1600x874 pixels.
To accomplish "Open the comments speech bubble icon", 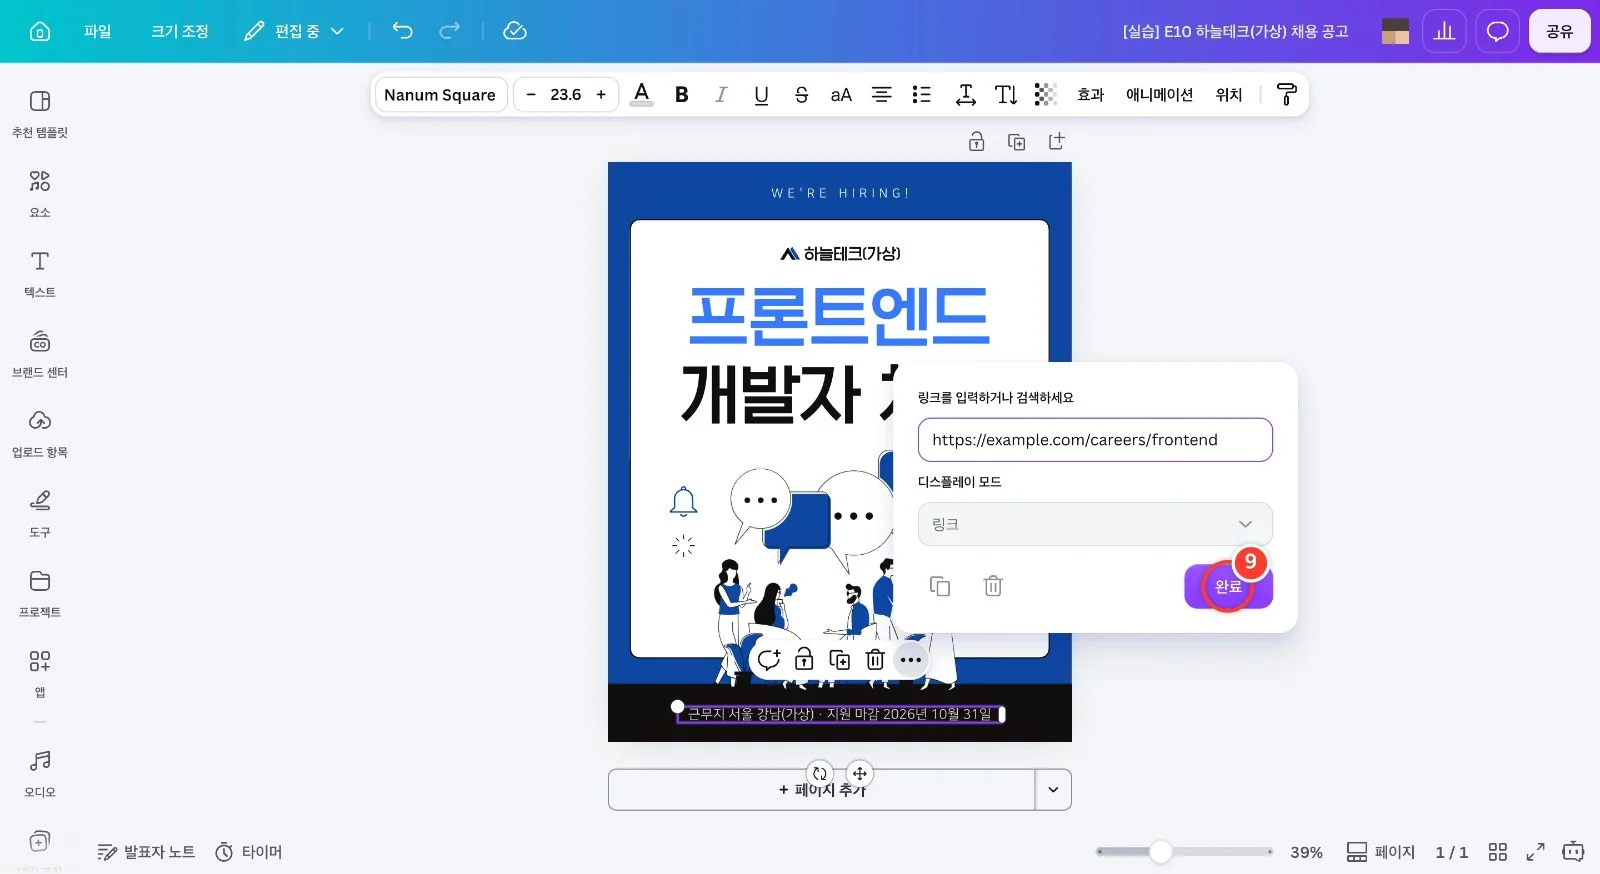I will 1497,31.
